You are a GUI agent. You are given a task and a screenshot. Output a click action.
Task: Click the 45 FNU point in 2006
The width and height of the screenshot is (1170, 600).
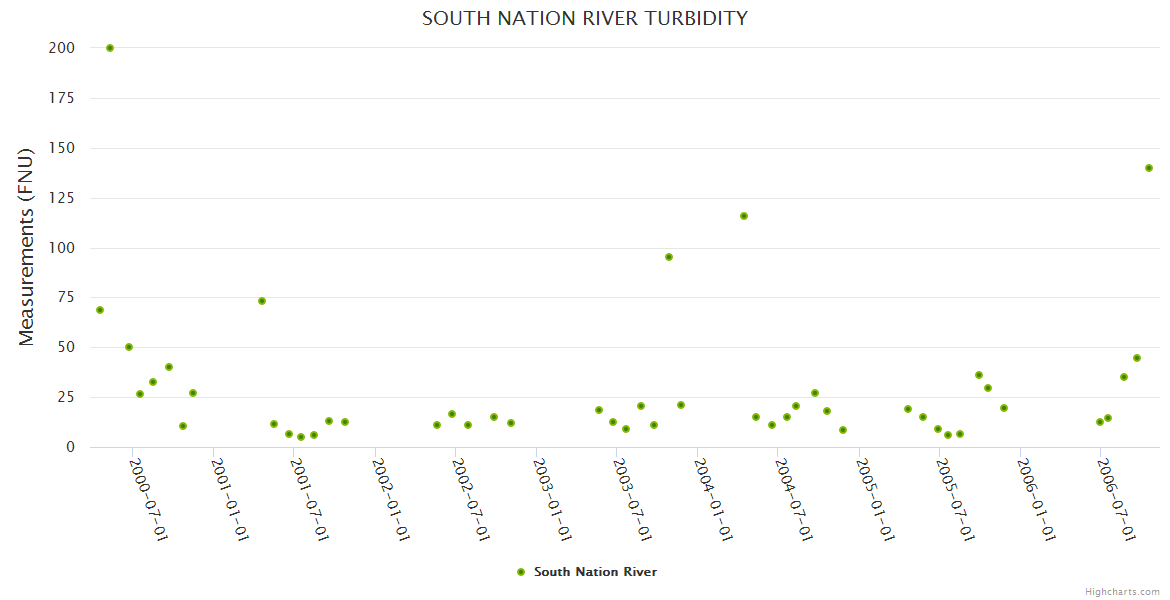(1137, 358)
